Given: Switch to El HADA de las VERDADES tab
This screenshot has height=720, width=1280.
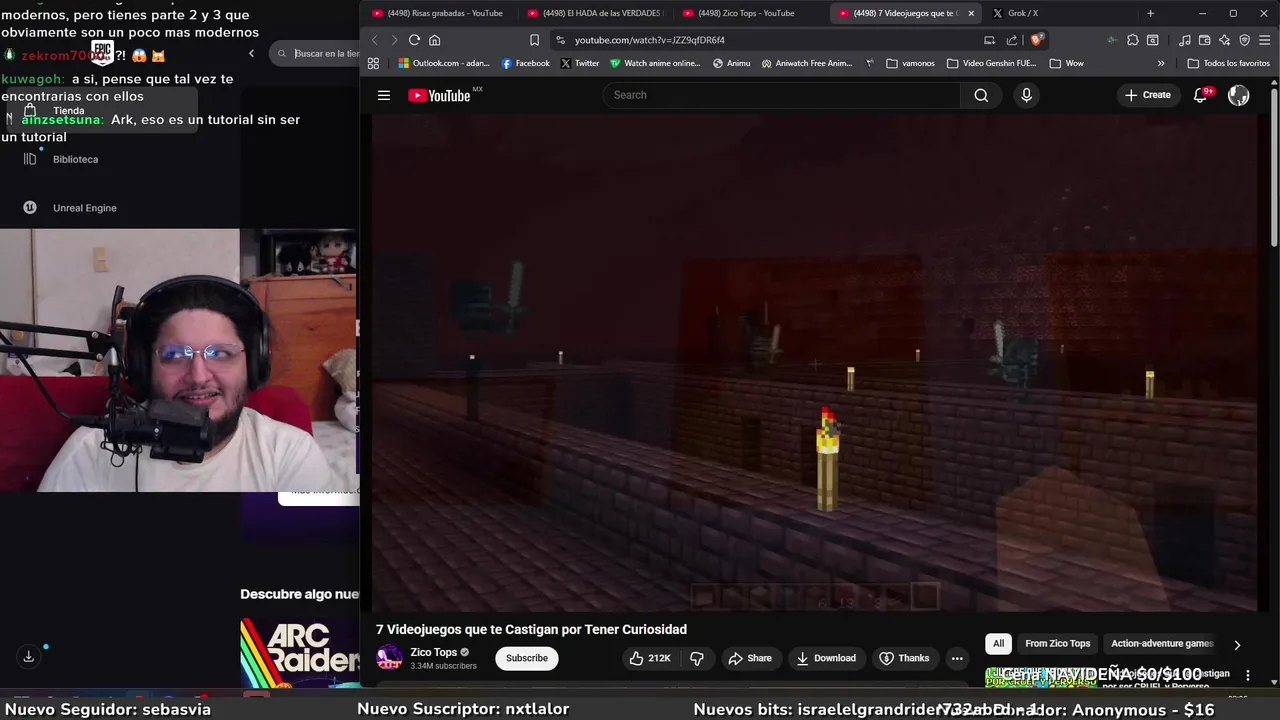Looking at the screenshot, I should [x=593, y=13].
